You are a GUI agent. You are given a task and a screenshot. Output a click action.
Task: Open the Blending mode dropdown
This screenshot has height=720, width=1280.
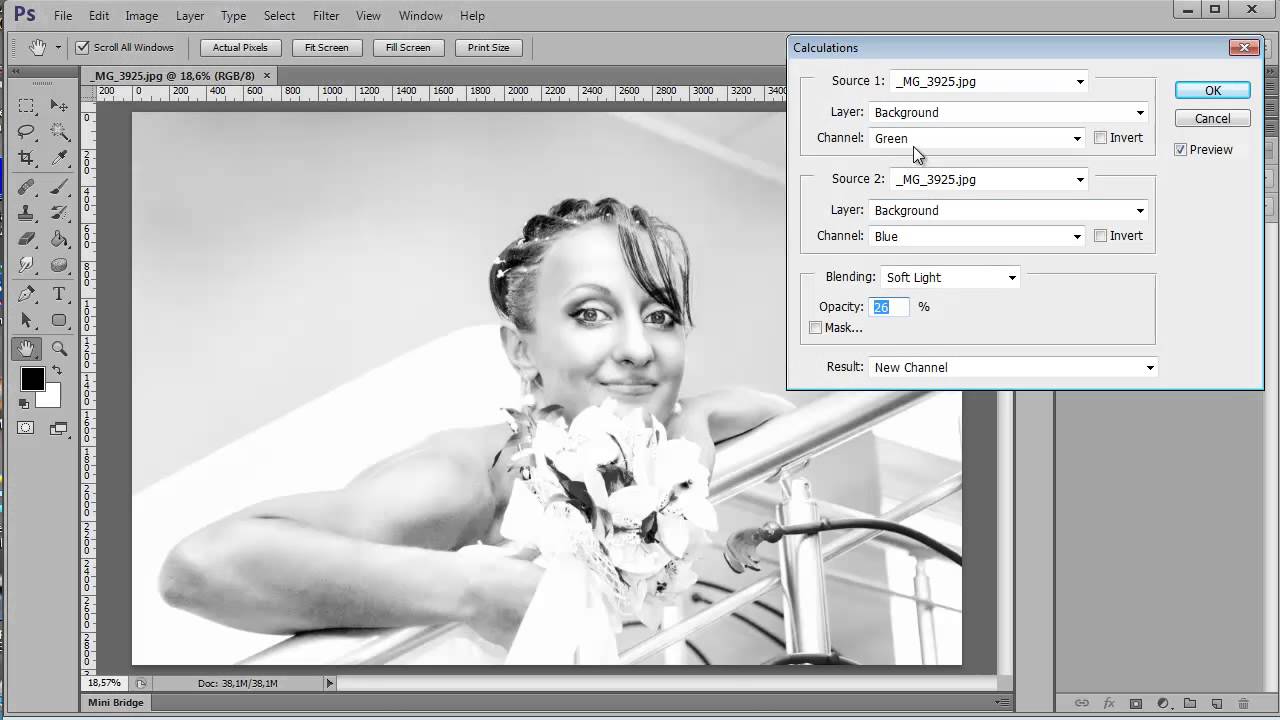(x=949, y=277)
